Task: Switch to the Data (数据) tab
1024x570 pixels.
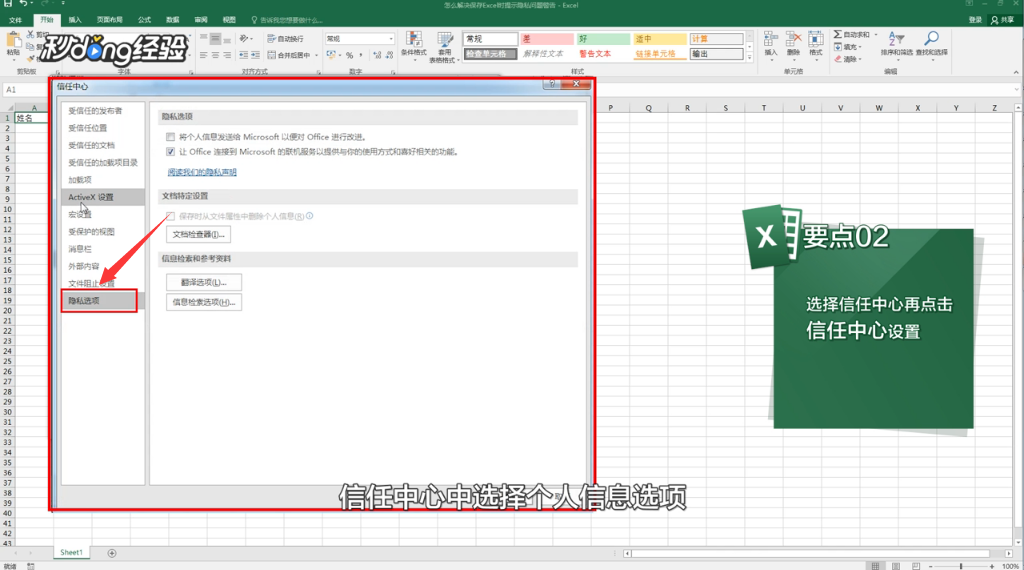Action: point(172,20)
